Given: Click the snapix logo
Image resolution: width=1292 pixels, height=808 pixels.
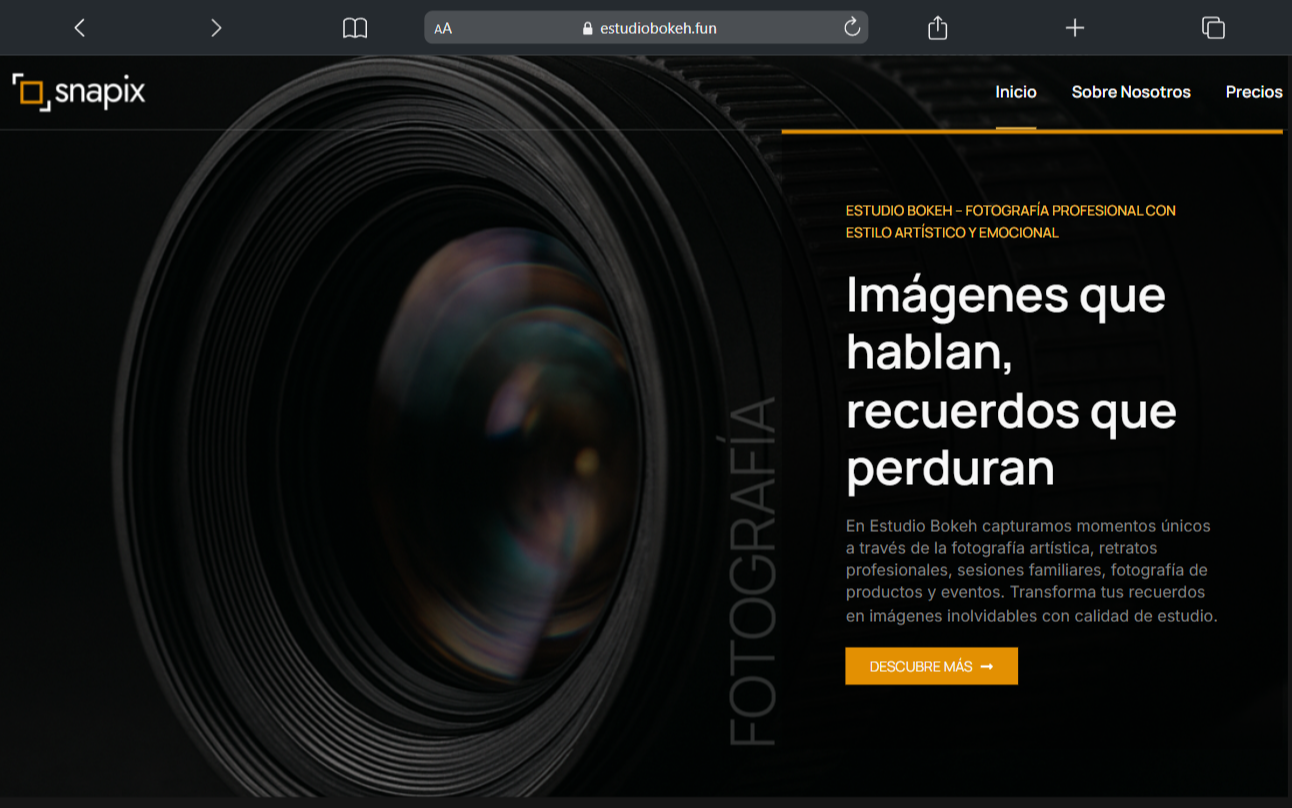Looking at the screenshot, I should (x=79, y=93).
